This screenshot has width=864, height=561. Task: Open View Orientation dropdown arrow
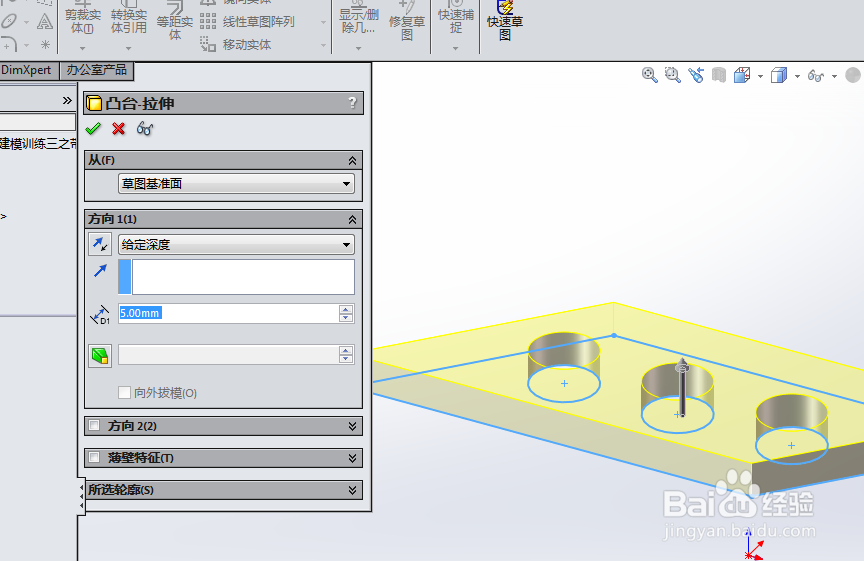point(760,76)
